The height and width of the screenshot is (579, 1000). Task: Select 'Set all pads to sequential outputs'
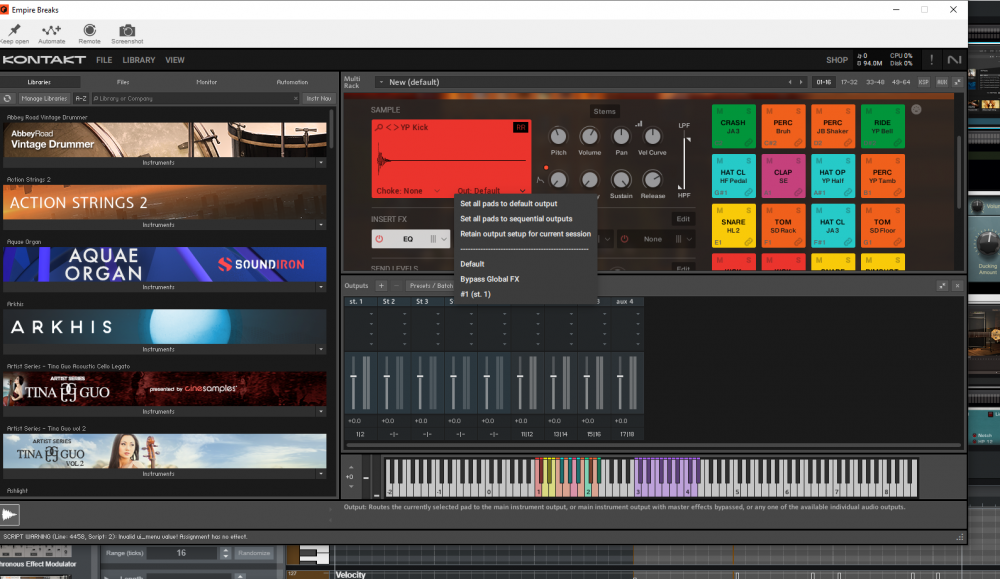click(516, 219)
